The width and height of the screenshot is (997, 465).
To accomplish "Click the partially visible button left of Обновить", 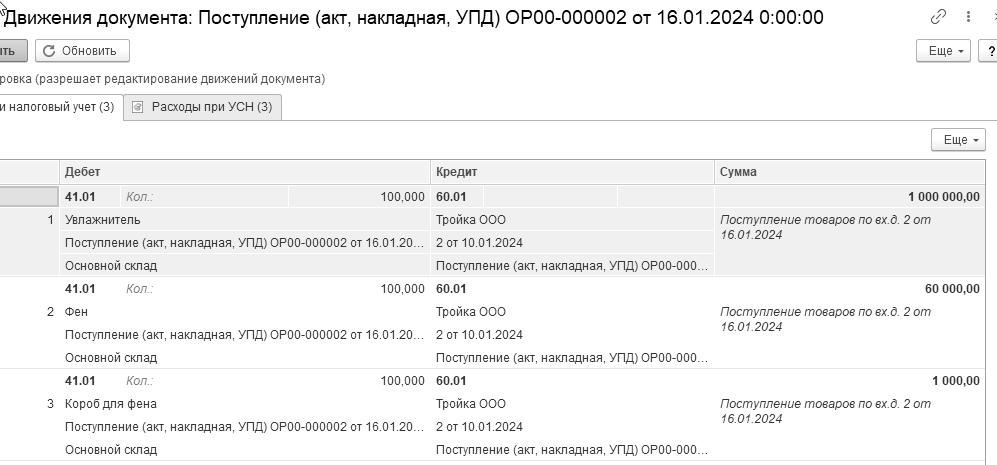I will pyautogui.click(x=13, y=51).
